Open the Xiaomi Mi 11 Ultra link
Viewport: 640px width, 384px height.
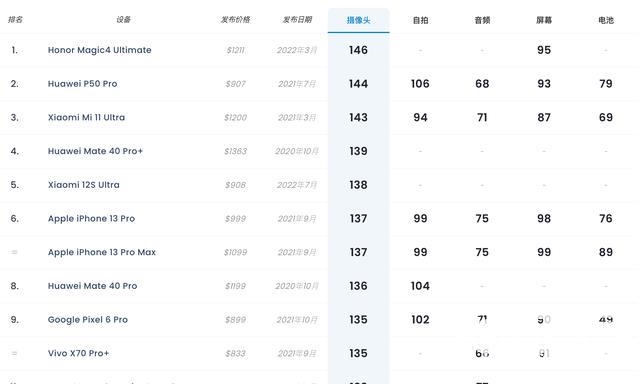(87, 118)
